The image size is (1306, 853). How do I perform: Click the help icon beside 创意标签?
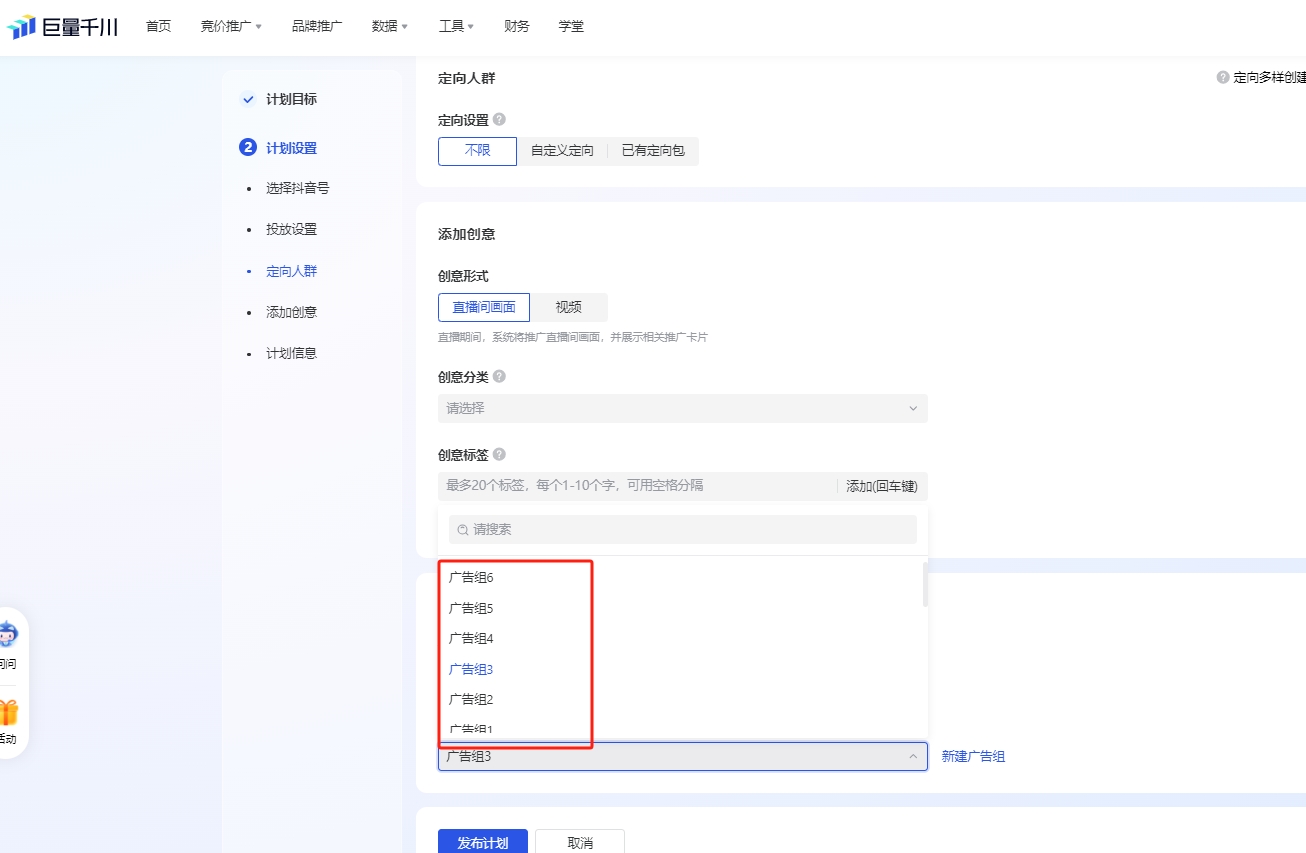pos(499,454)
